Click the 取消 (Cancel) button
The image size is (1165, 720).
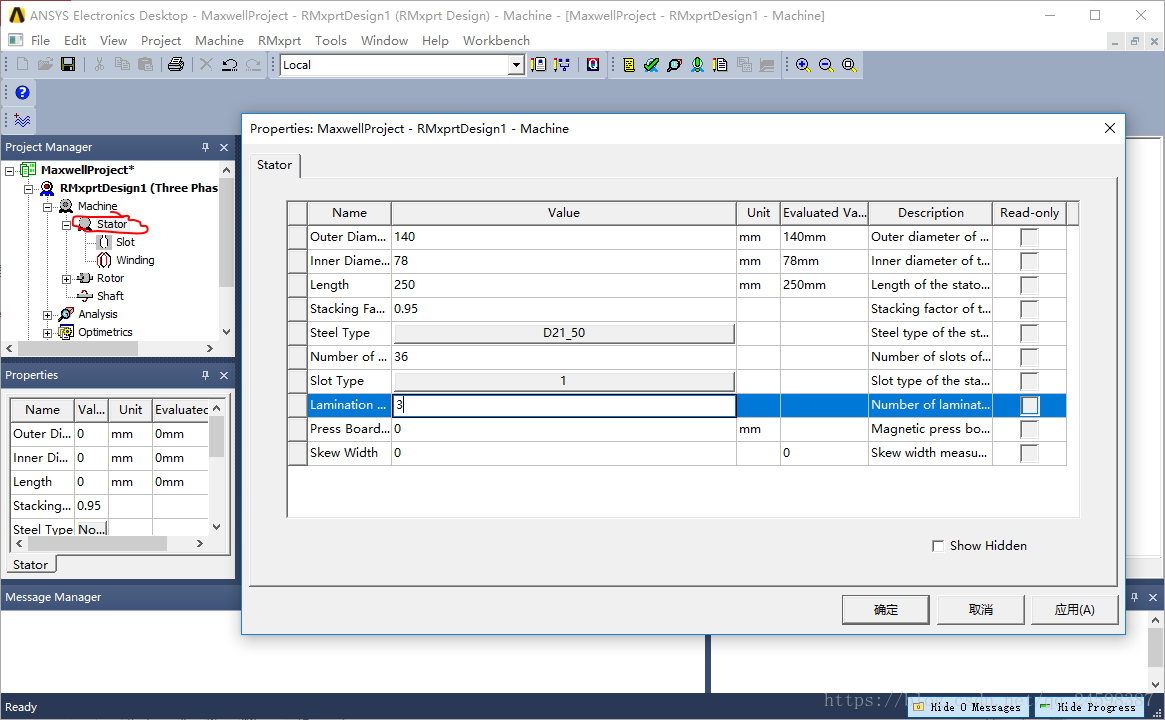pyautogui.click(x=981, y=609)
